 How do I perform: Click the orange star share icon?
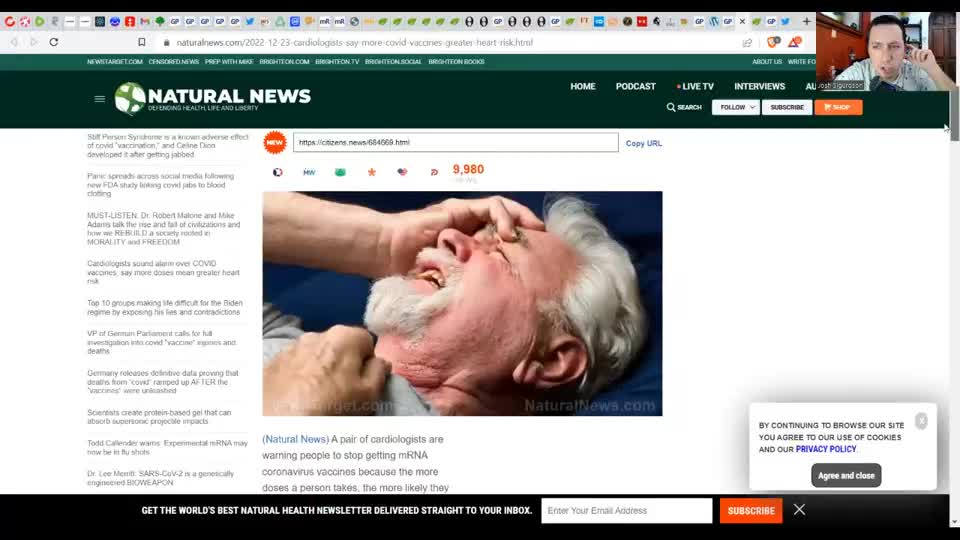tap(371, 172)
